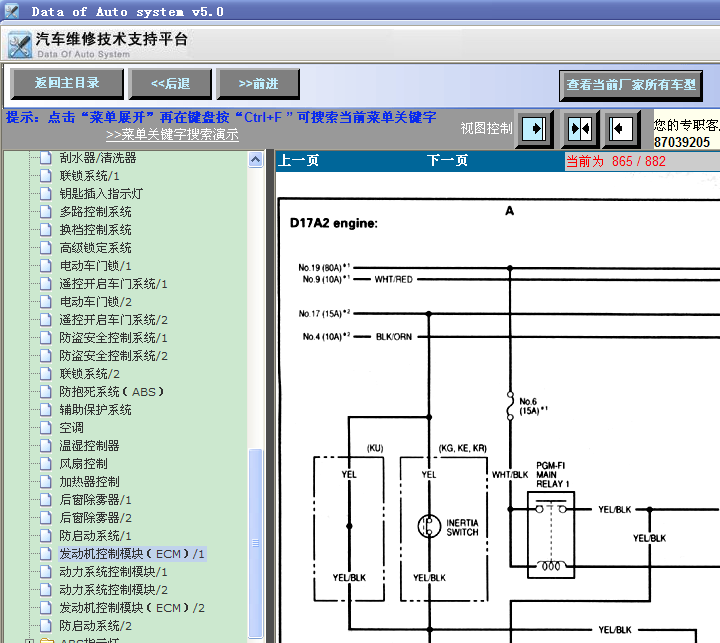Click document icon beside 空调
This screenshot has width=720, height=643.
coord(45,428)
